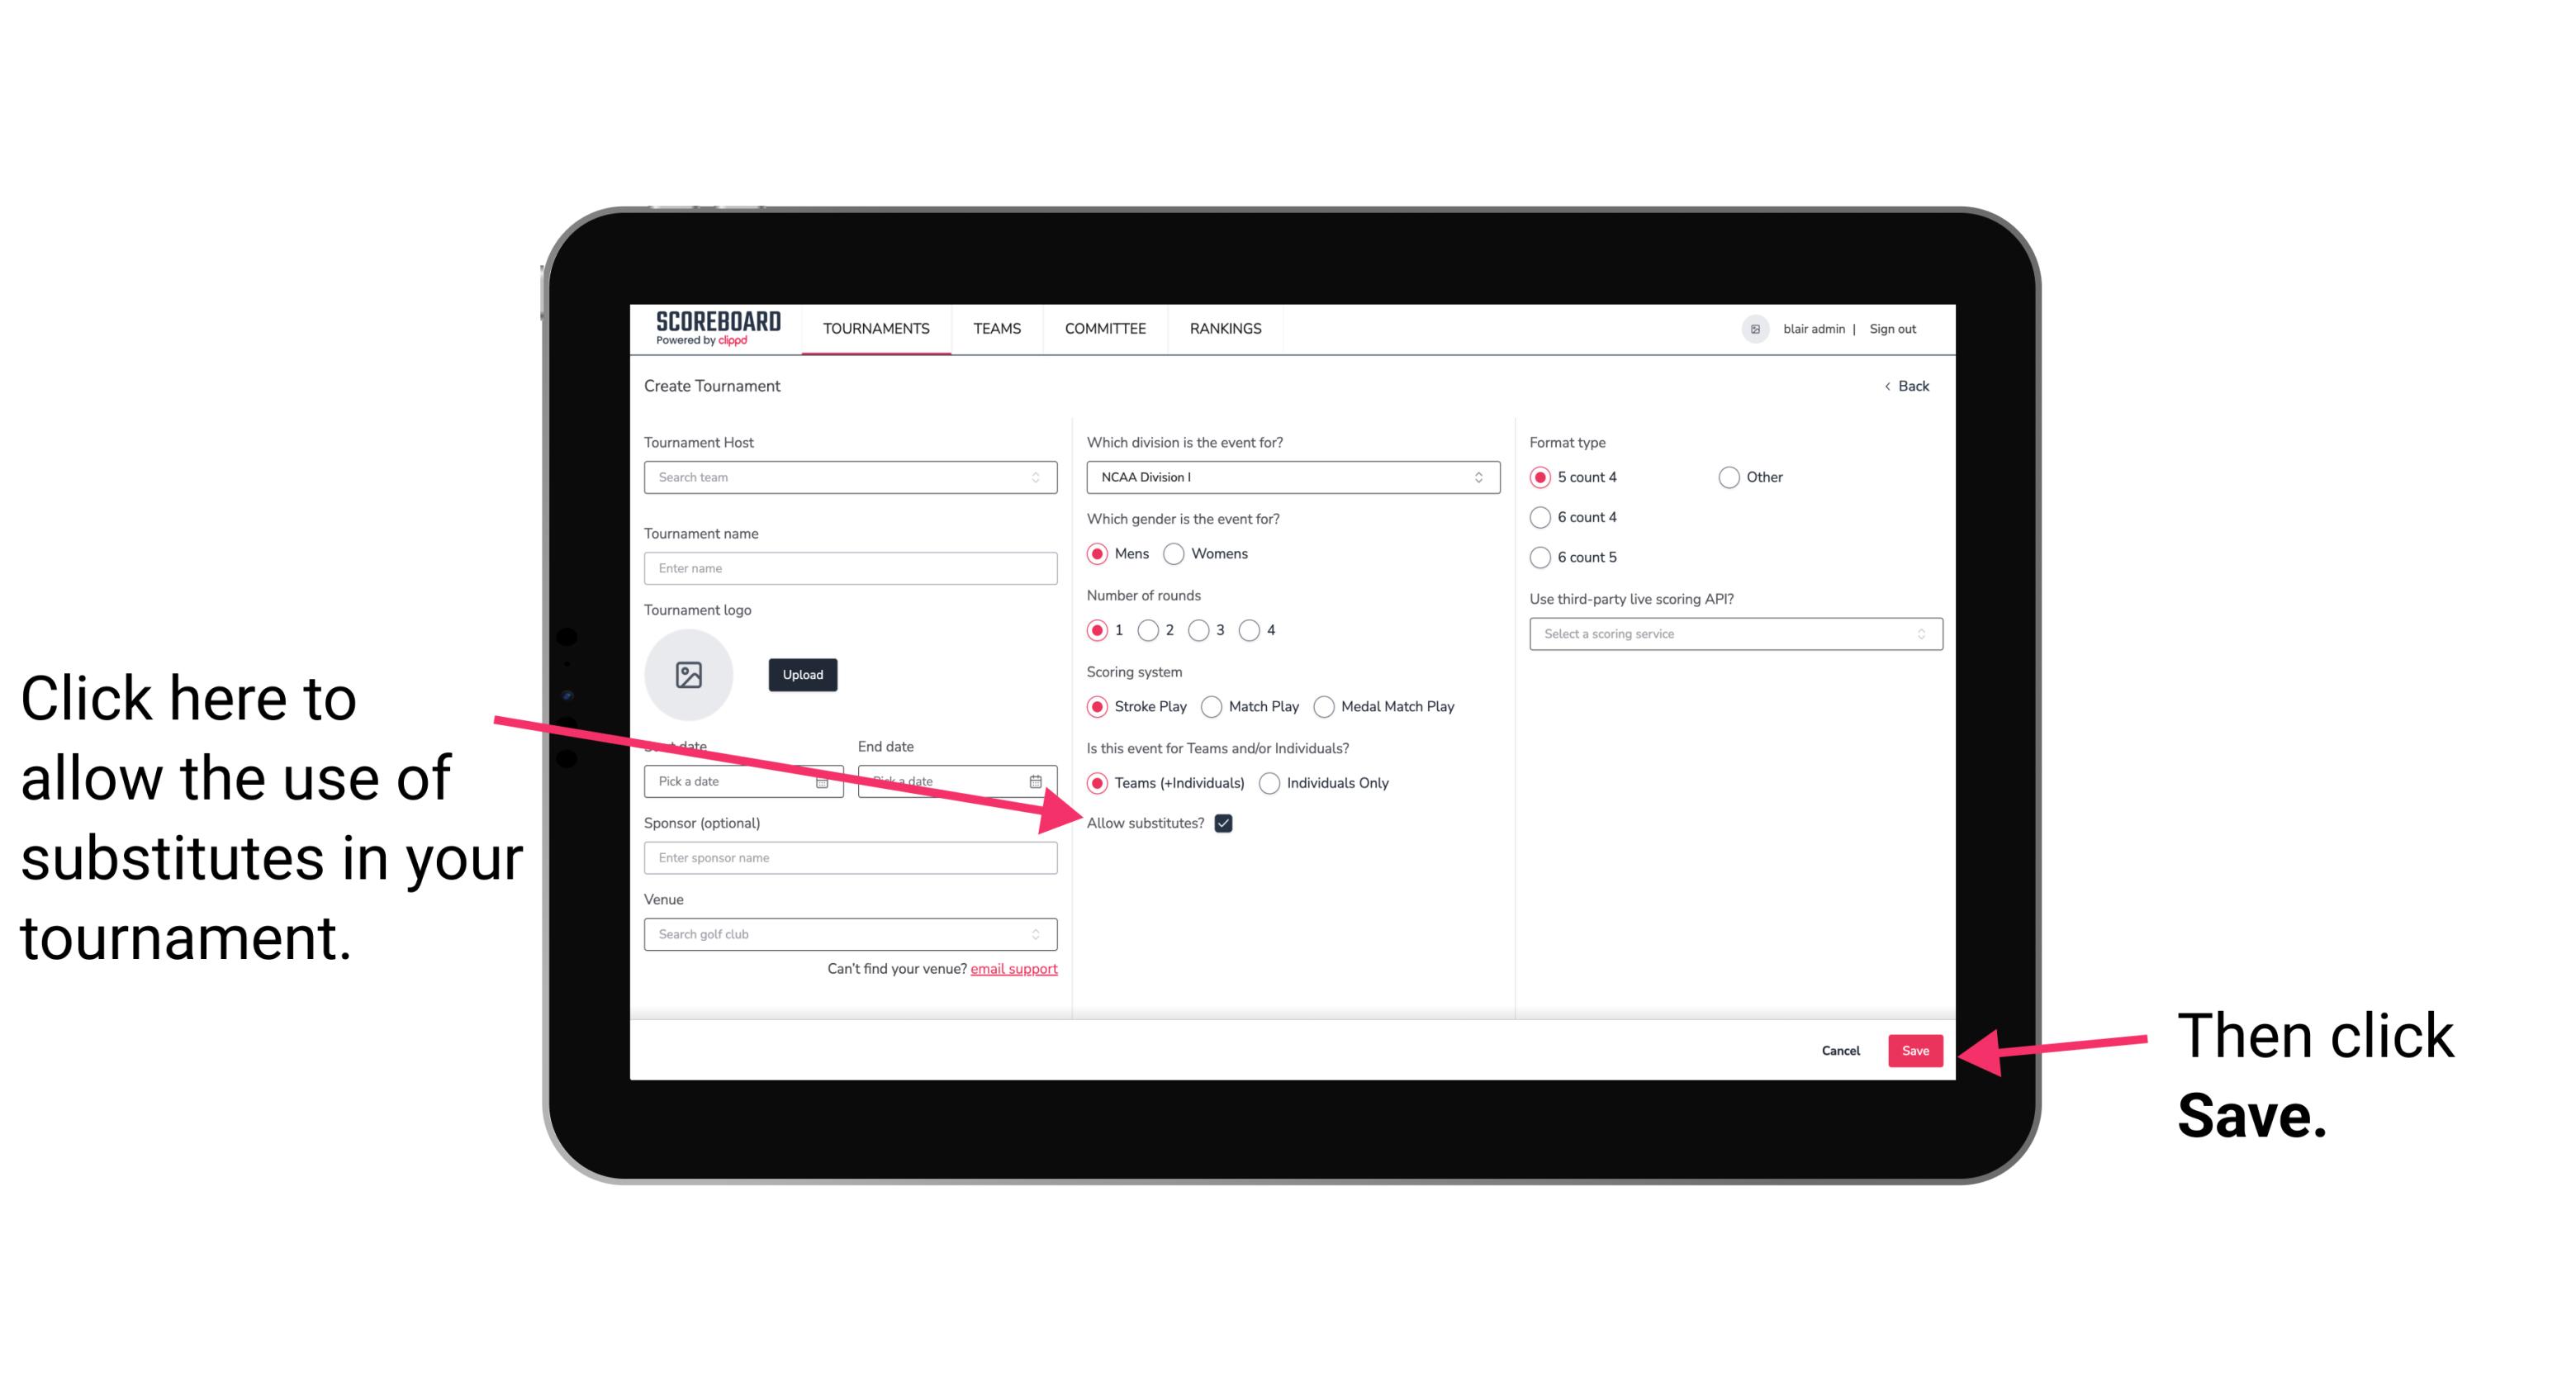Switch to the TEAMS tab
2576x1386 pixels.
click(x=996, y=328)
